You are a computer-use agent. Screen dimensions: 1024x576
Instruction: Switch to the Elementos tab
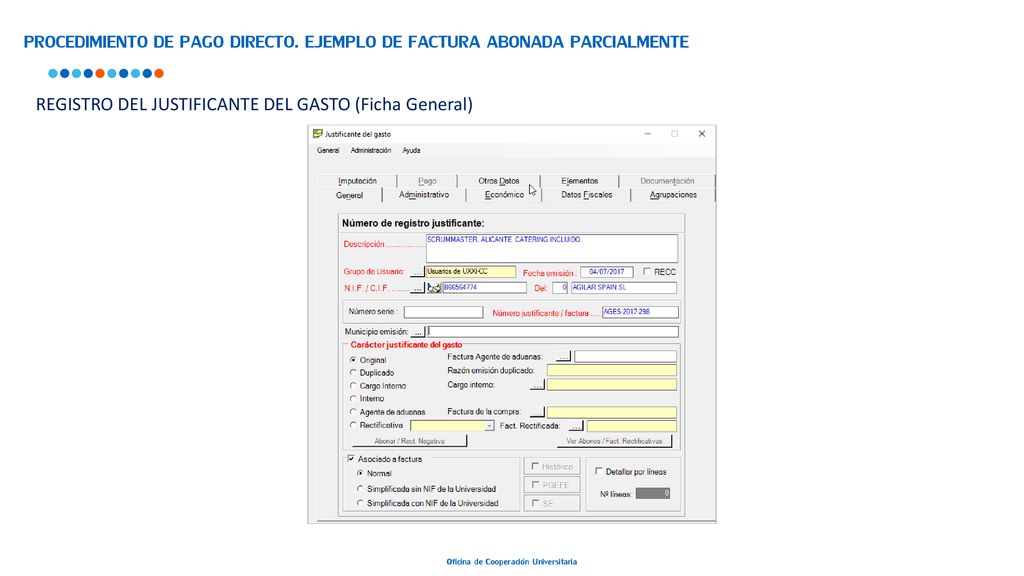tap(579, 181)
